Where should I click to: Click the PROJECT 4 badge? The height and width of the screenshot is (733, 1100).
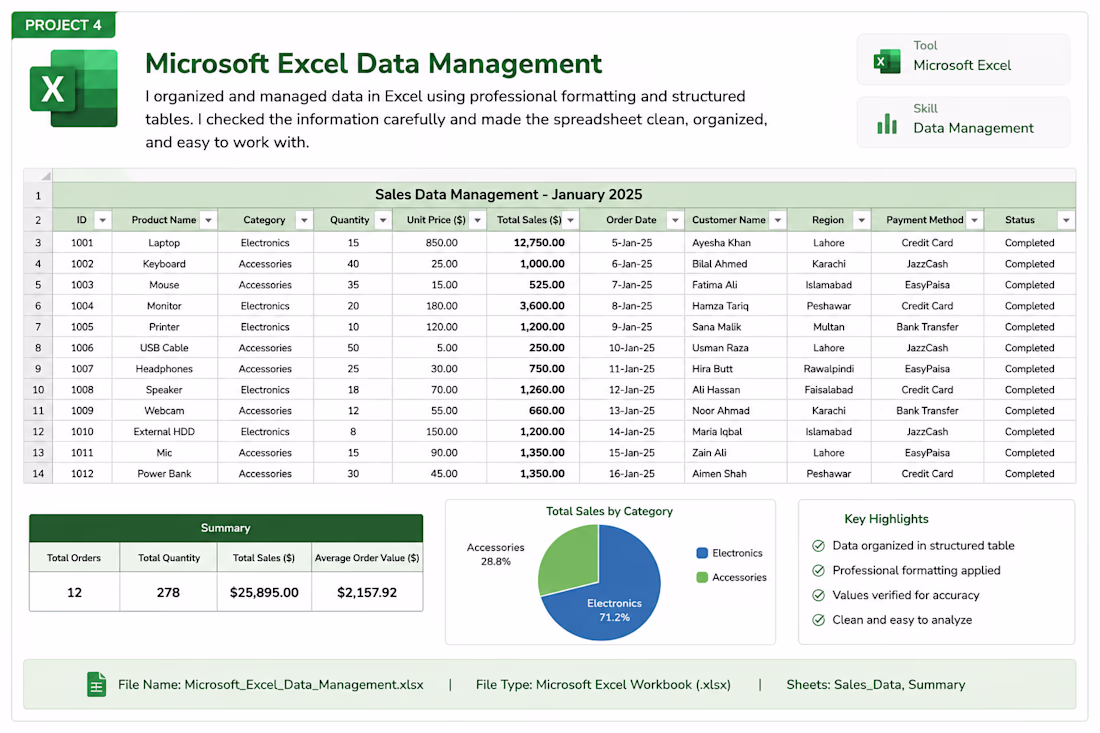(x=63, y=25)
